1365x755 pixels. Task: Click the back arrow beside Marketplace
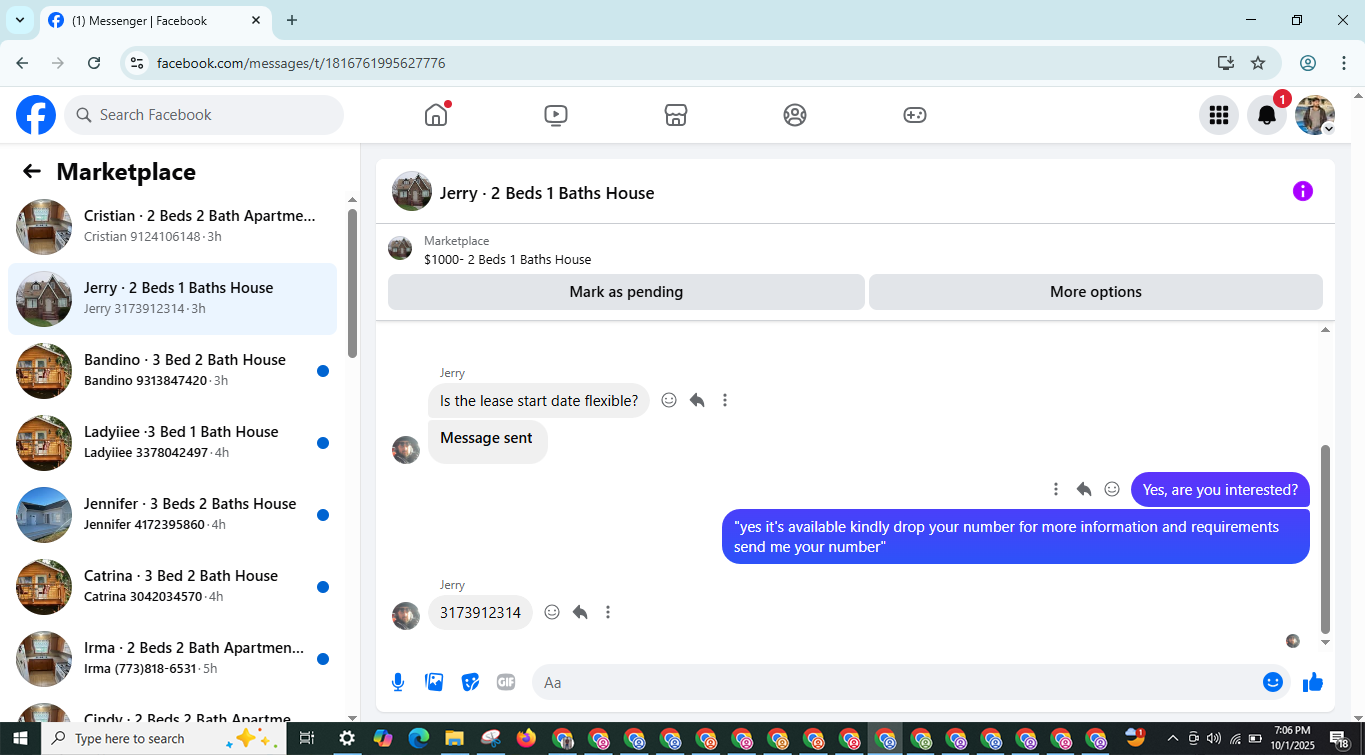[32, 172]
